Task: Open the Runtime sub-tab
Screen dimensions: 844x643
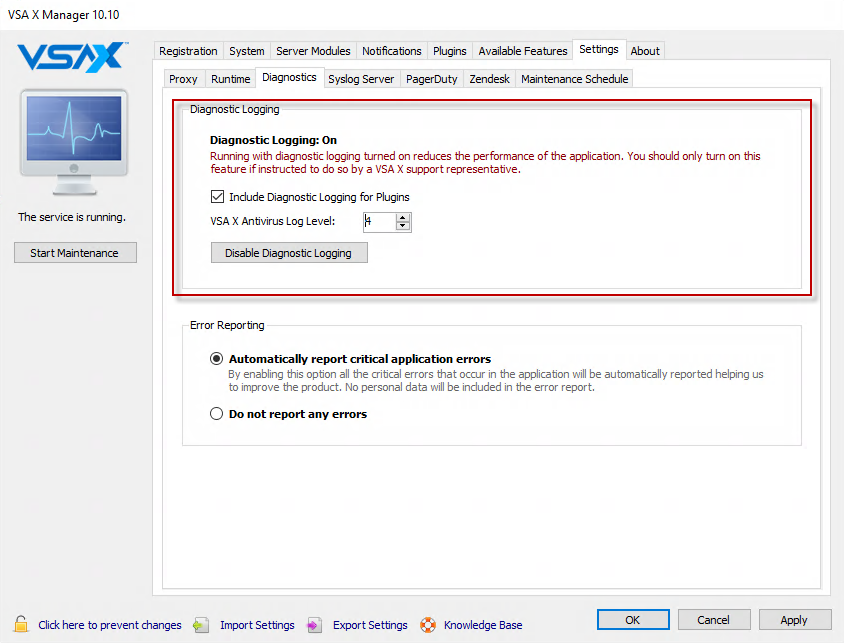Action: (x=230, y=79)
